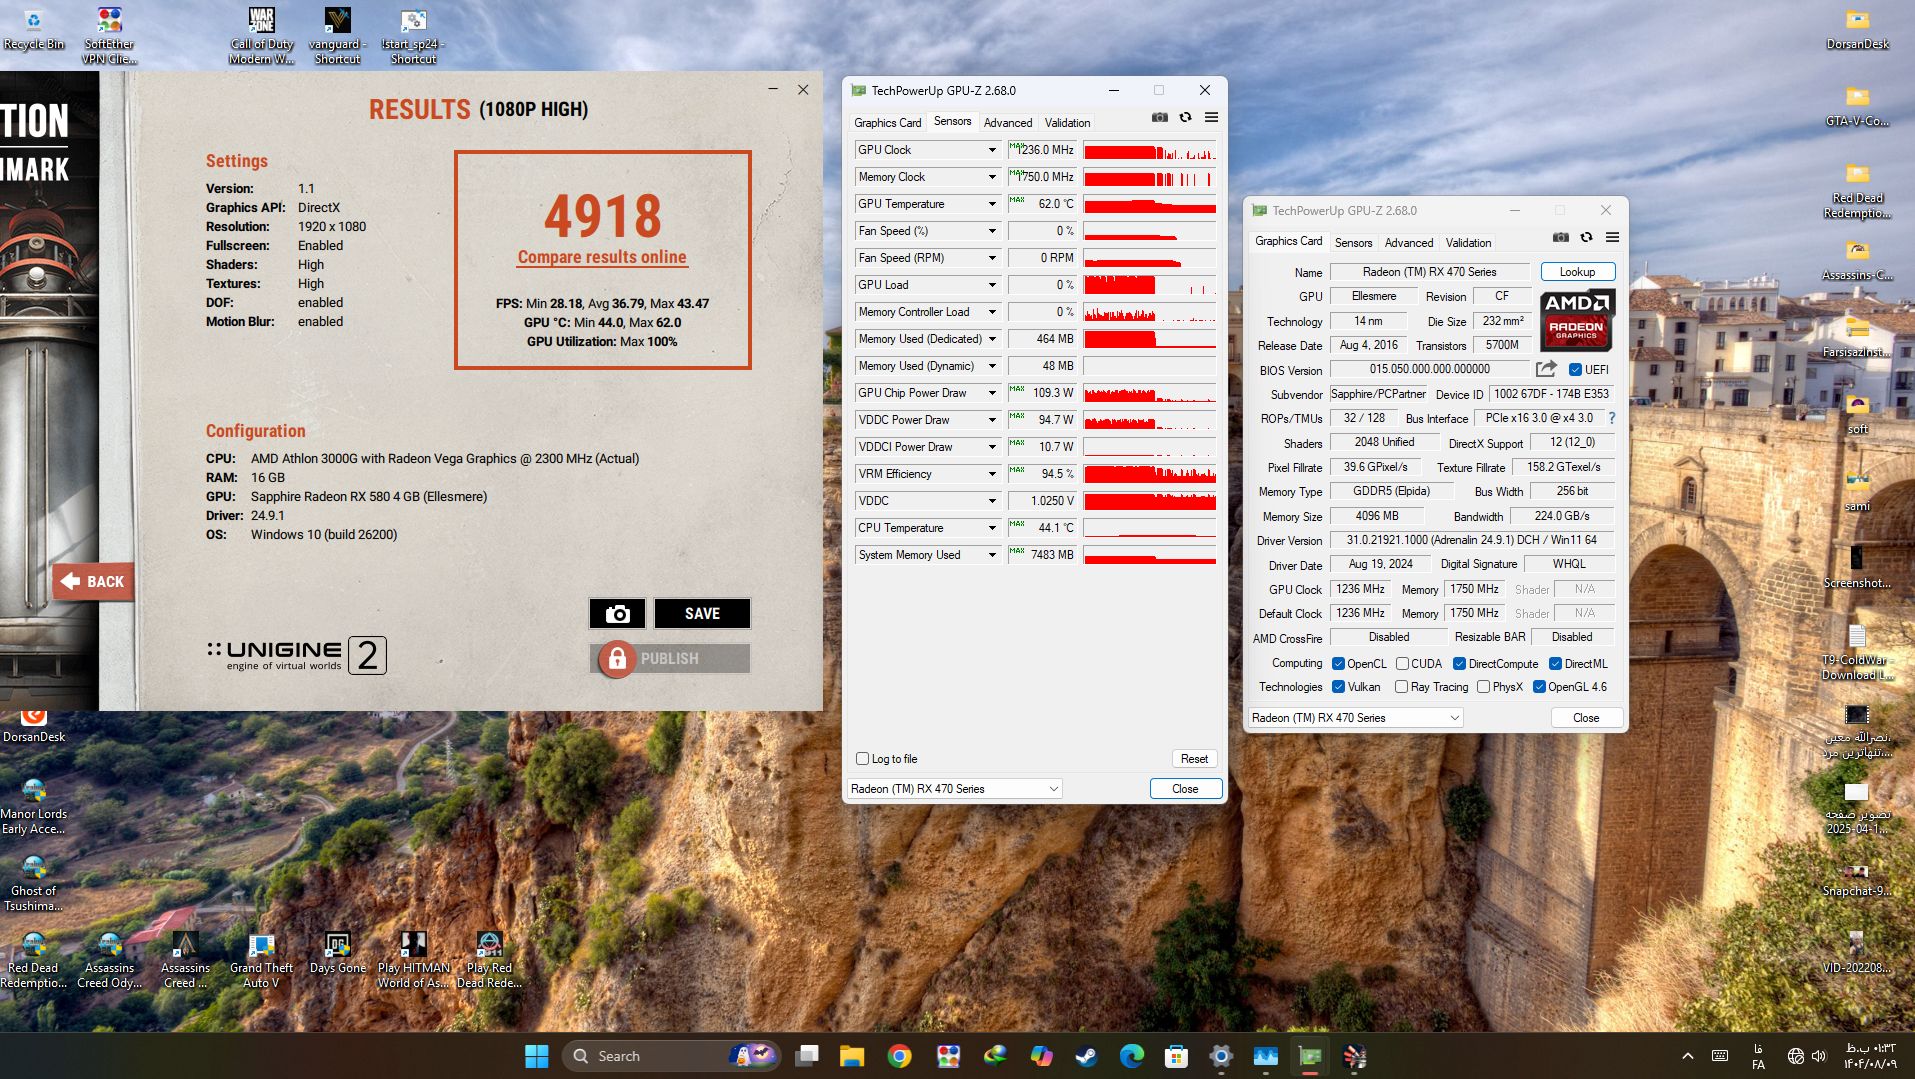Toggle the UEFI checkbox
This screenshot has width=1915, height=1079.
coord(1575,370)
